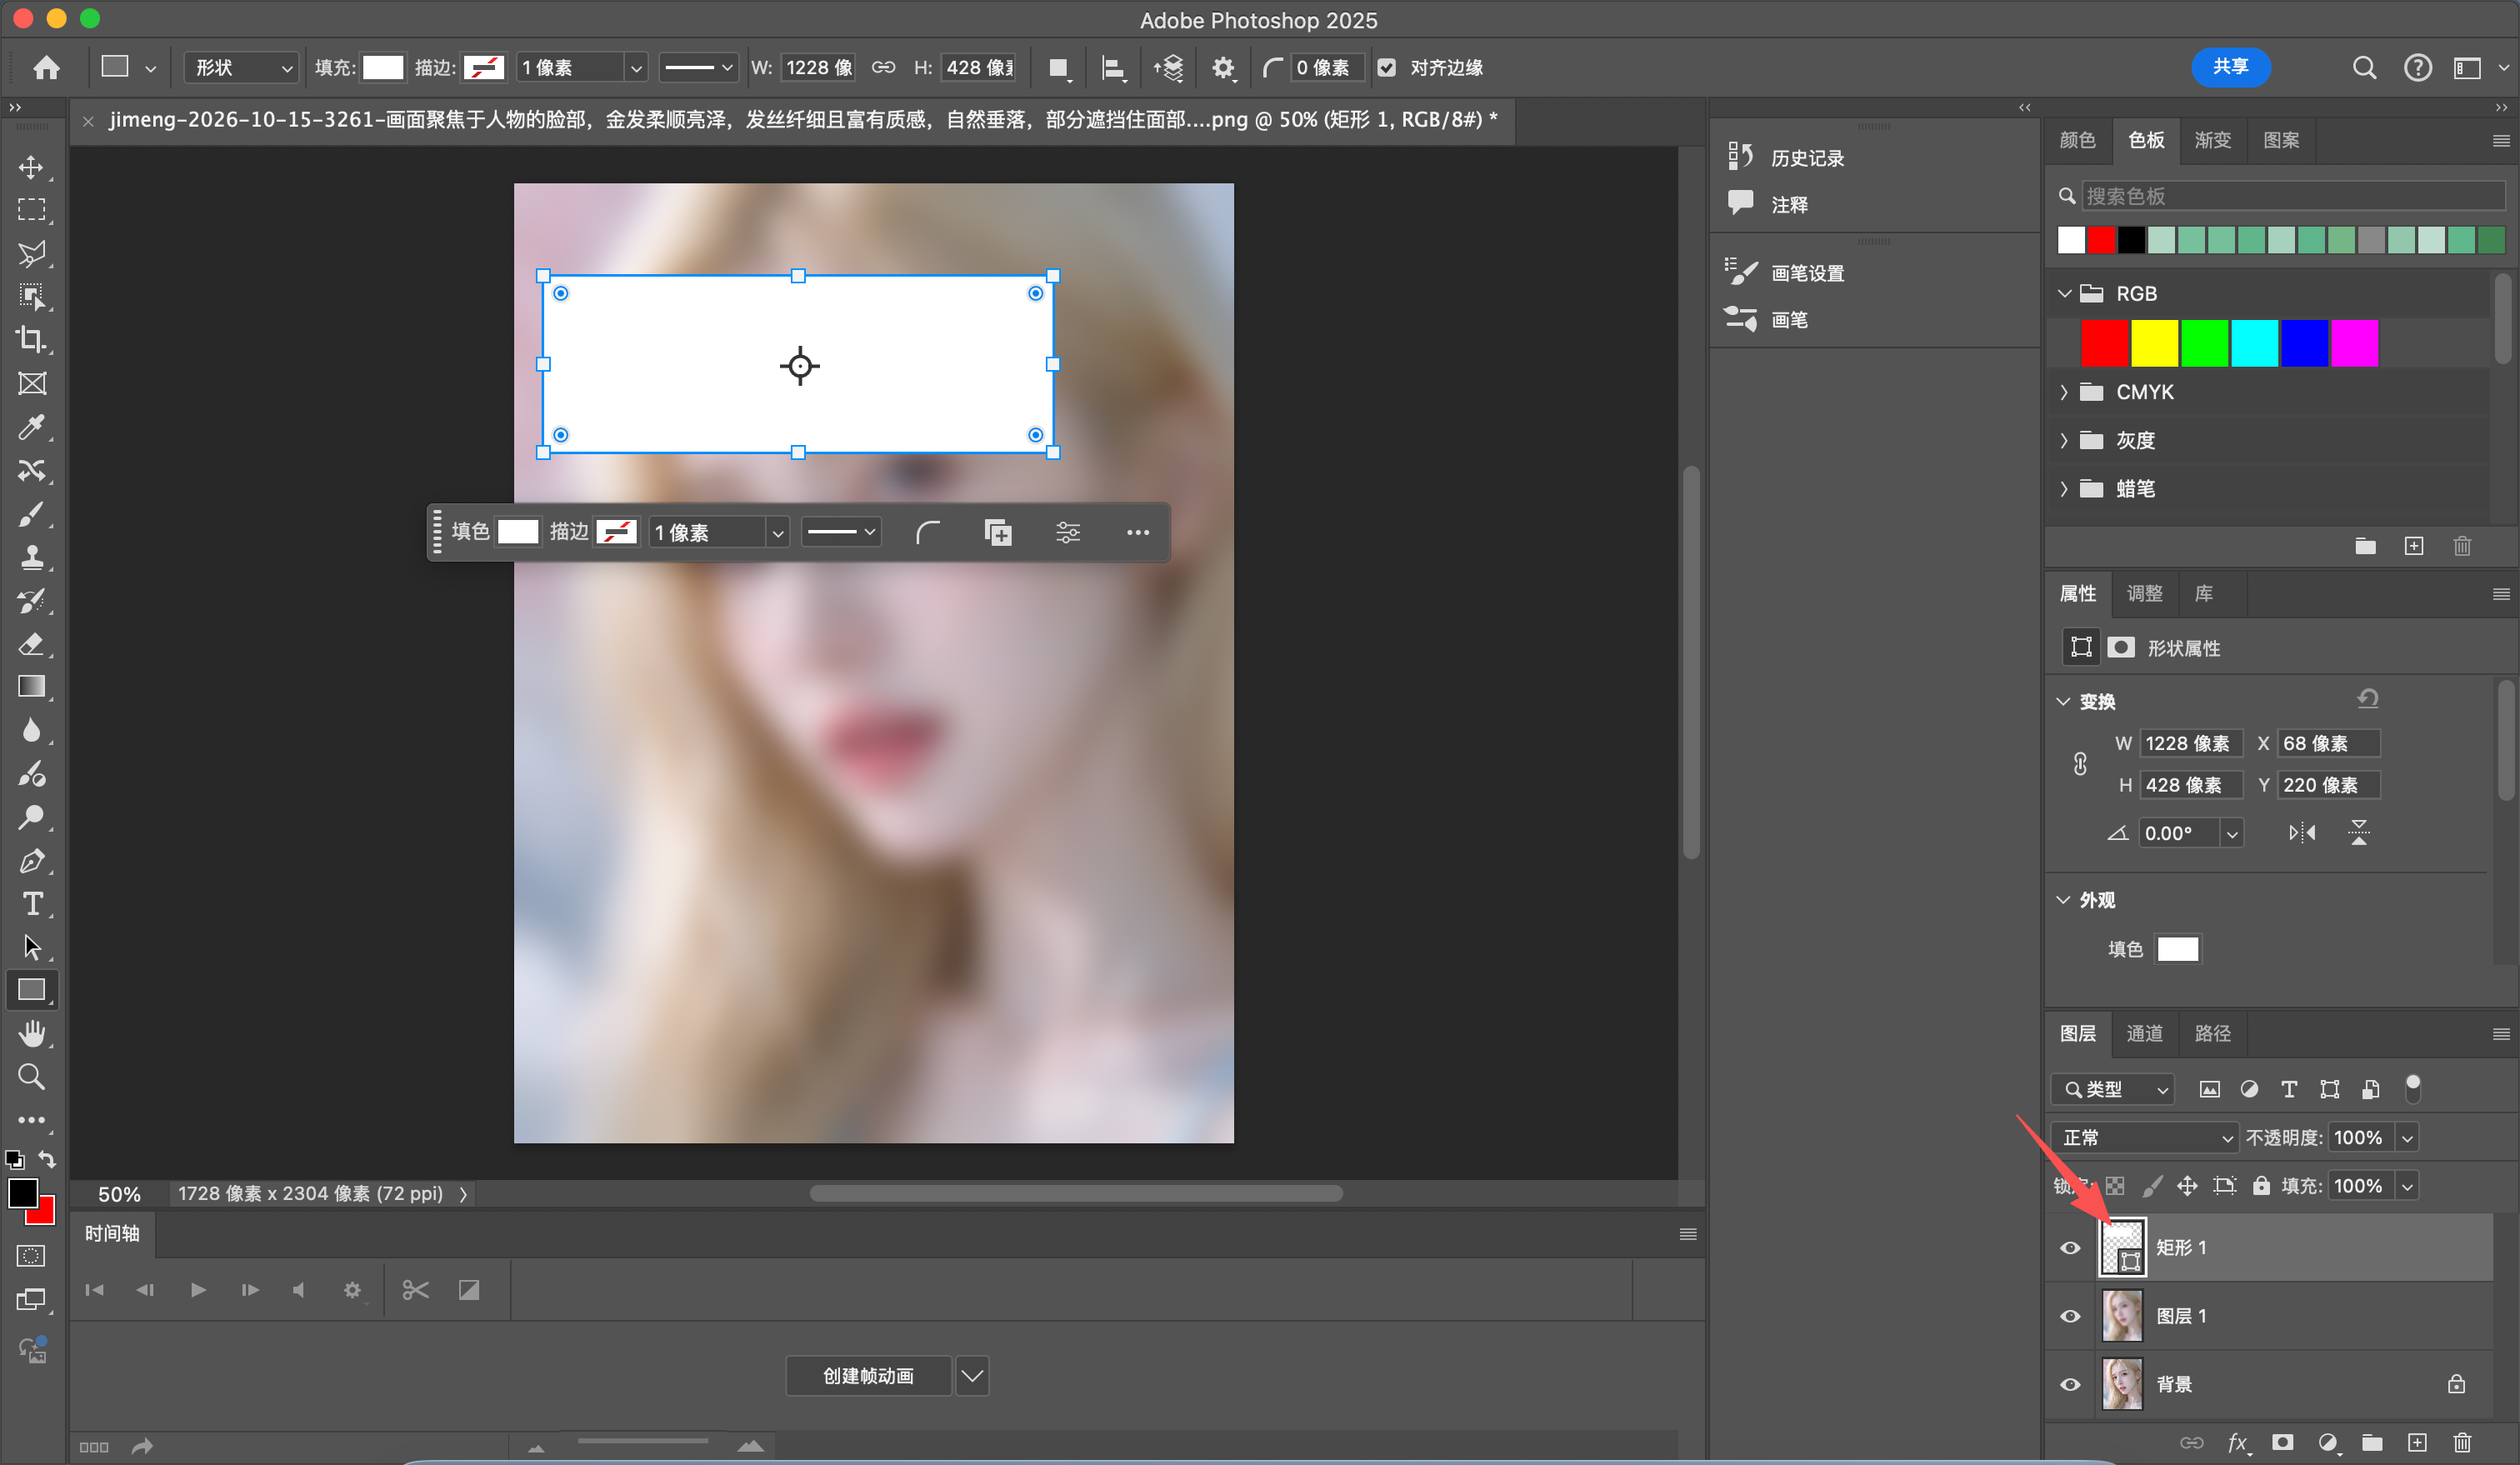
Task: Add layer mask icon in Layers panel
Action: pyautogui.click(x=2283, y=1442)
